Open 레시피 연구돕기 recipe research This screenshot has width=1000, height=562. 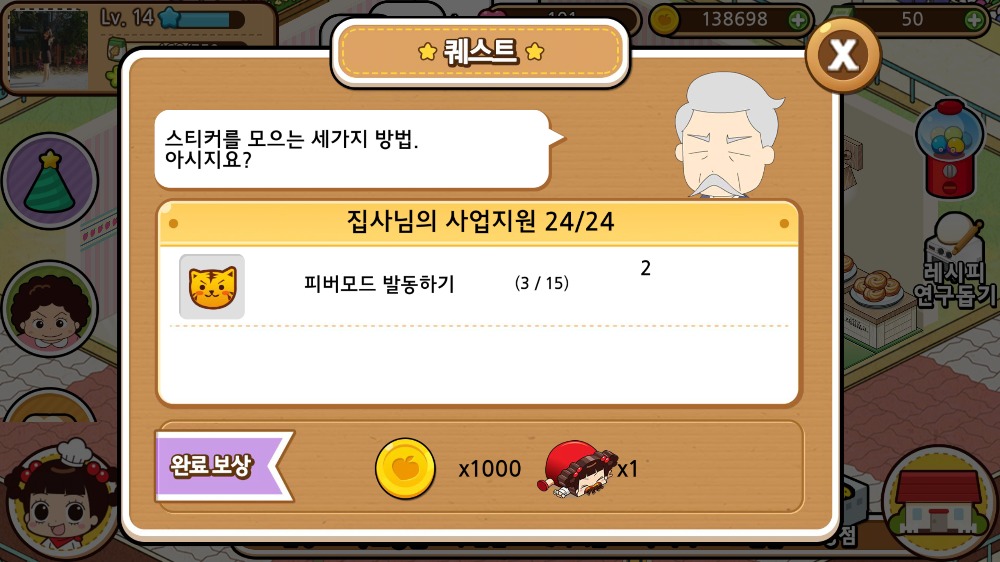[x=955, y=260]
